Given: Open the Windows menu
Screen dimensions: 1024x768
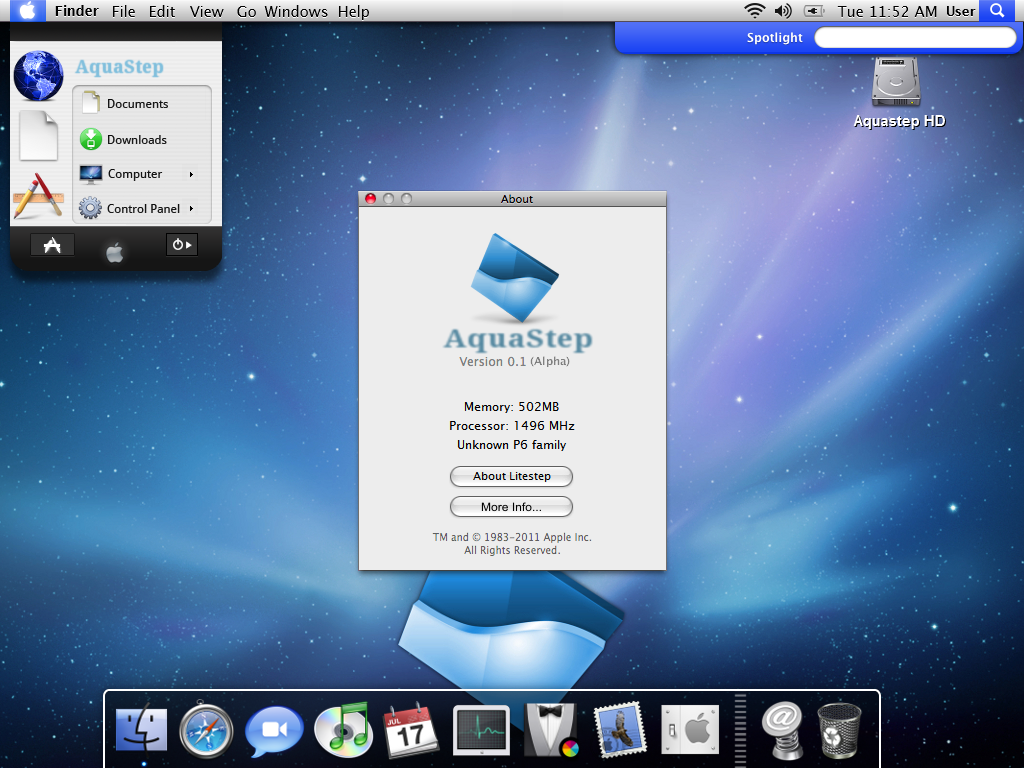Looking at the screenshot, I should tap(296, 11).
